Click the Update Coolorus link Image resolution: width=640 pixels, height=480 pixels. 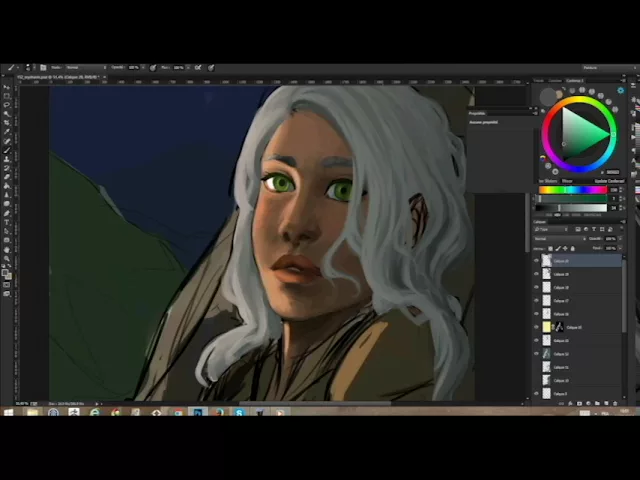(609, 181)
